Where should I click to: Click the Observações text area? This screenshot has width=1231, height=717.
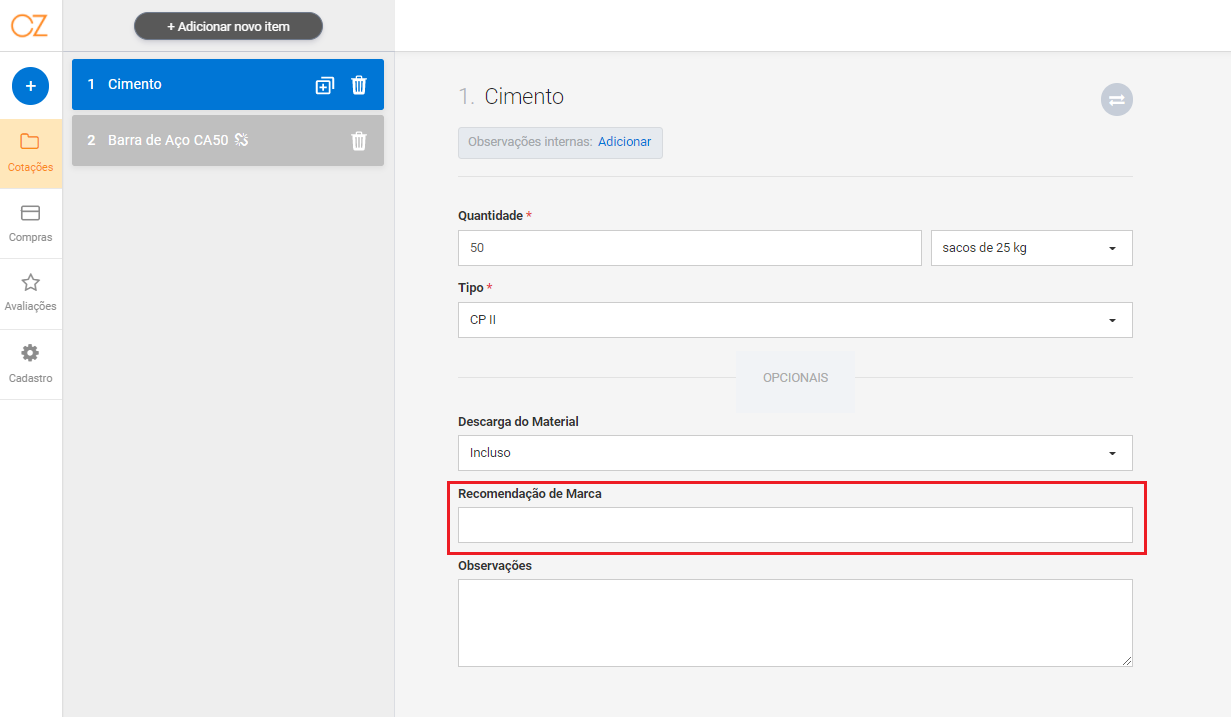coord(795,622)
